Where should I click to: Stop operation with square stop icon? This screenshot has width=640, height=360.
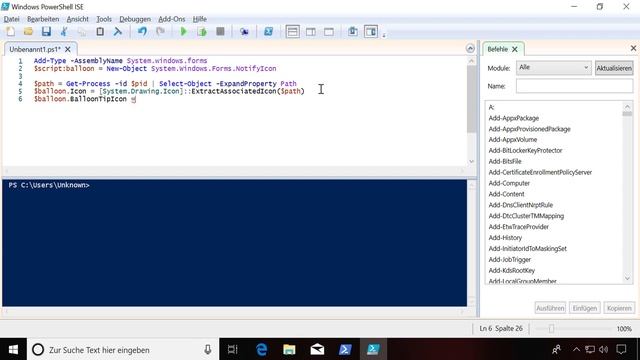pyautogui.click(x=220, y=31)
